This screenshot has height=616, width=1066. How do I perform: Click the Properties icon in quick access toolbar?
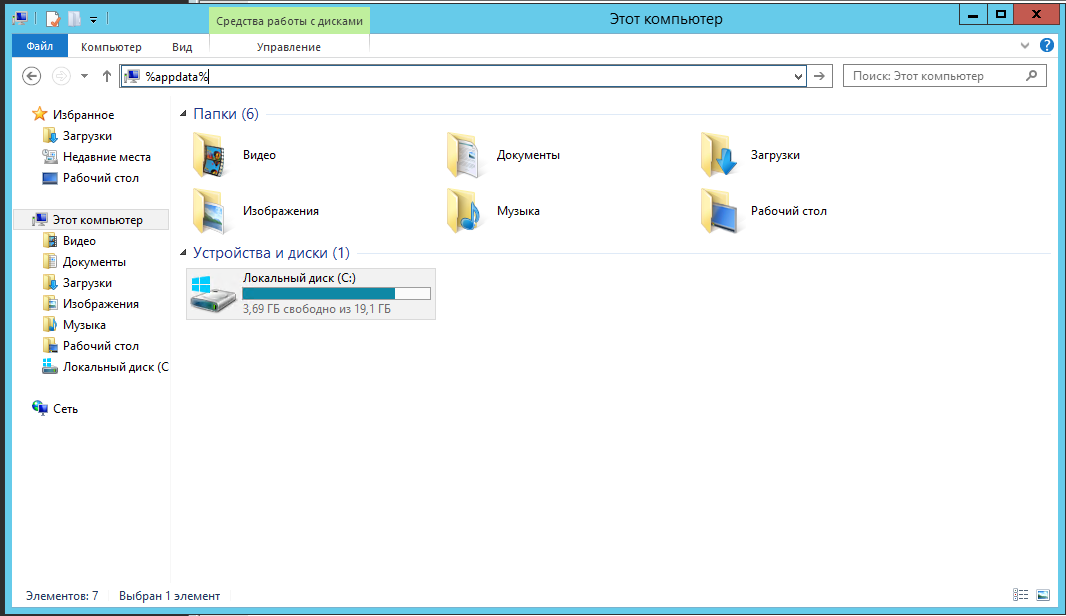pyautogui.click(x=52, y=19)
